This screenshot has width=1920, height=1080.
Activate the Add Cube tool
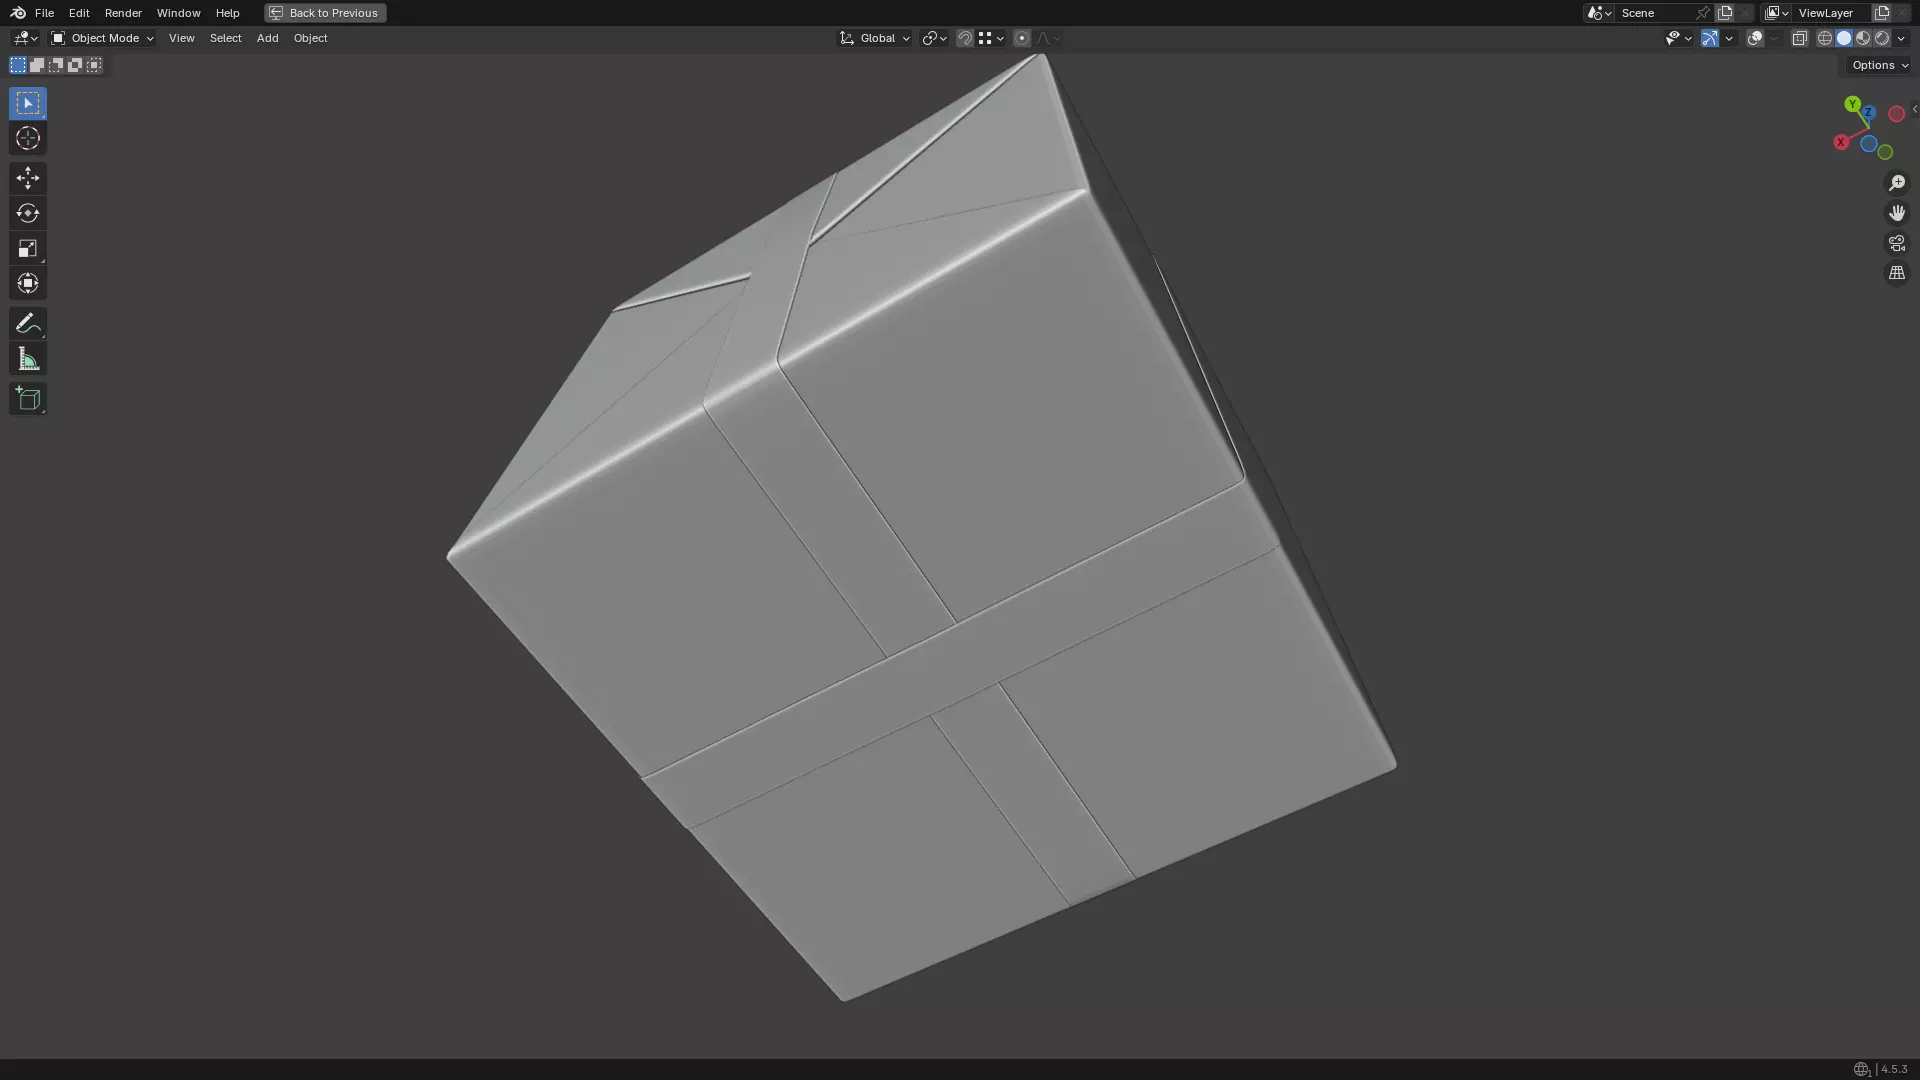coord(27,399)
